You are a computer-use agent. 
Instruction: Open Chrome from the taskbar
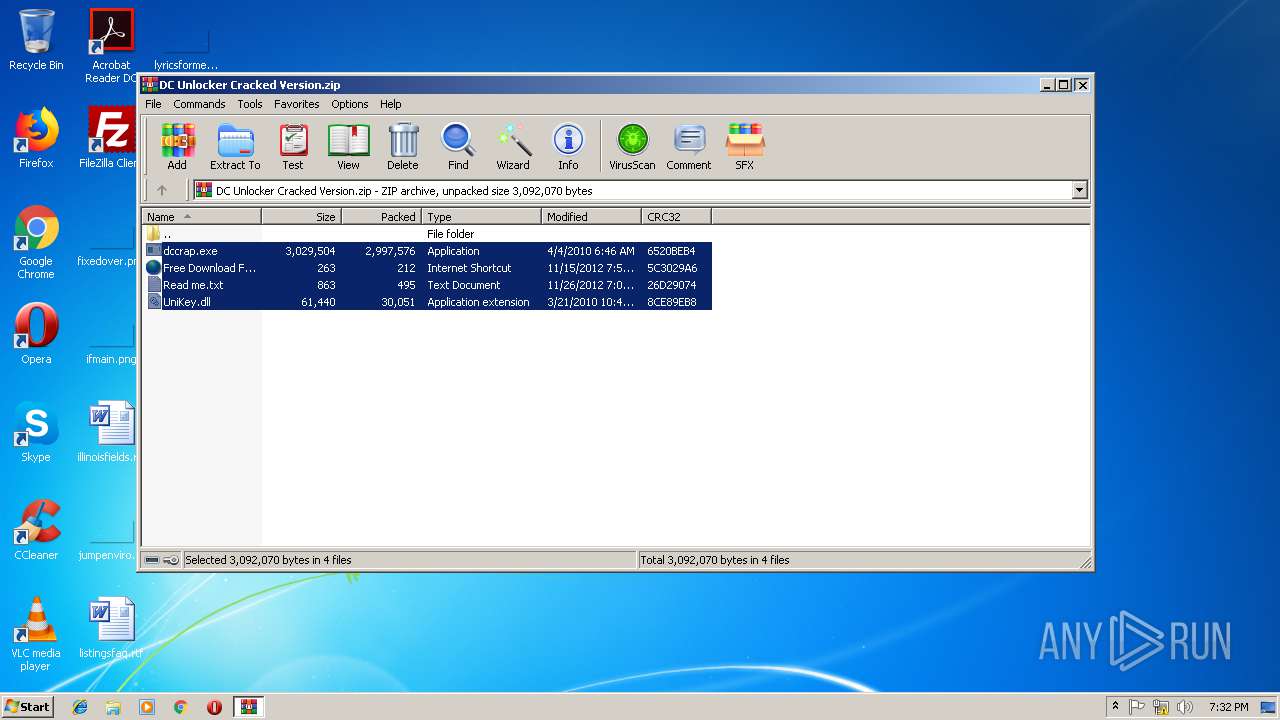click(x=180, y=707)
